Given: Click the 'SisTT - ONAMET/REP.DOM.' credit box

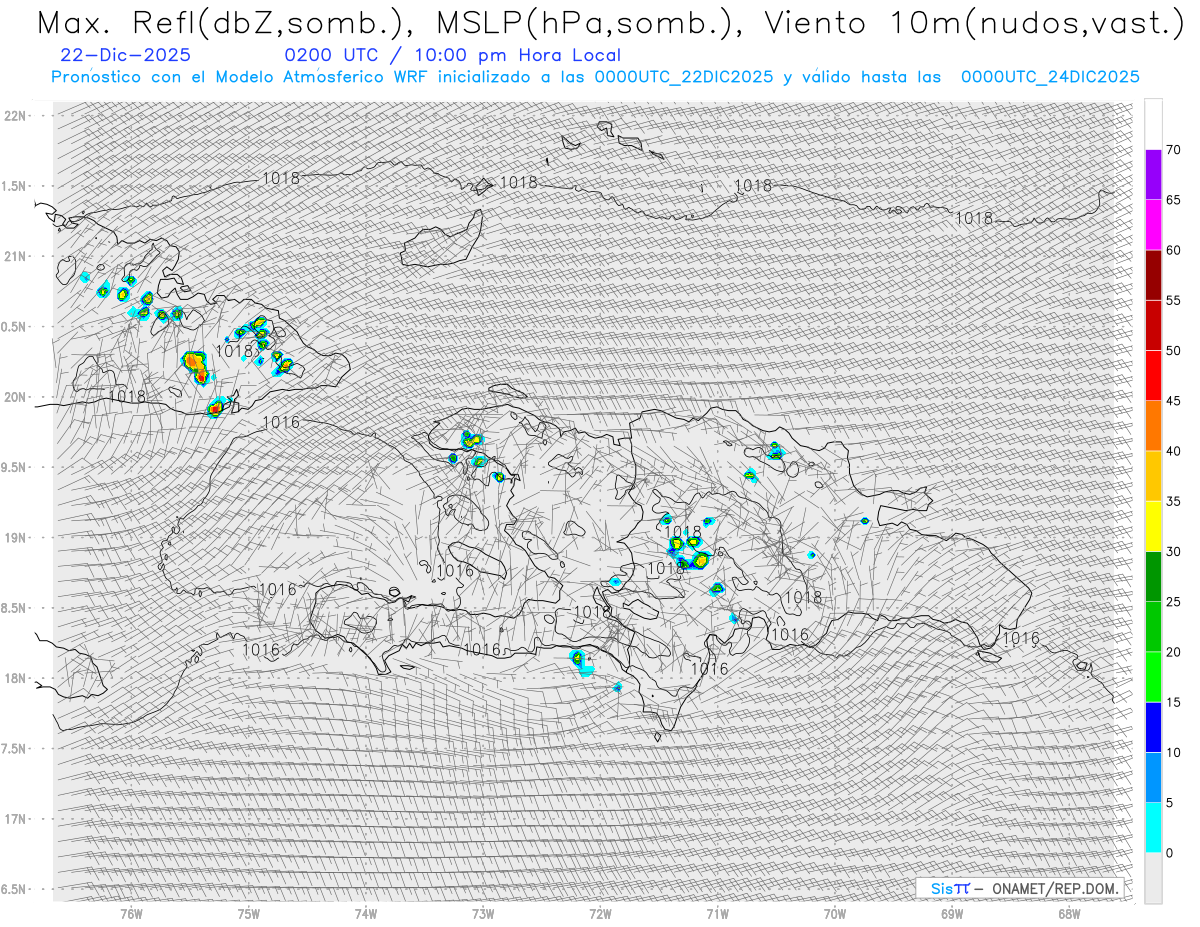Looking at the screenshot, I should pos(1020,888).
